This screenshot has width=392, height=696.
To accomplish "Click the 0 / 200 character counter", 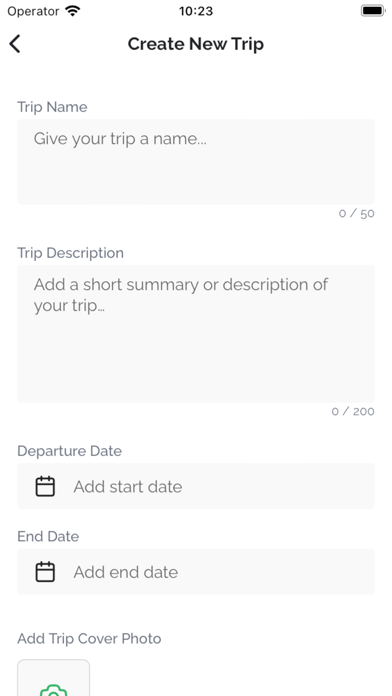I will (353, 411).
